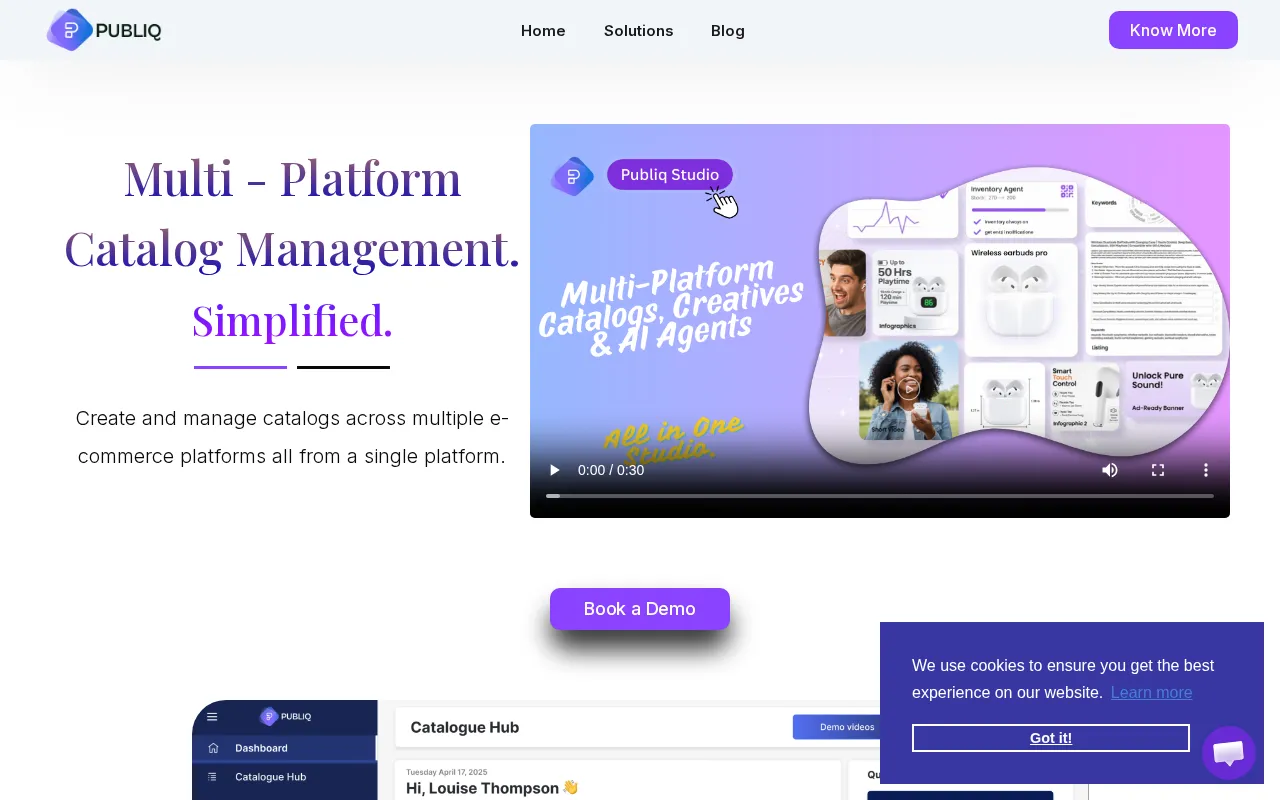Screen dimensions: 1280x800
Task: Click the PUBLIQ logo in header
Action: (104, 30)
